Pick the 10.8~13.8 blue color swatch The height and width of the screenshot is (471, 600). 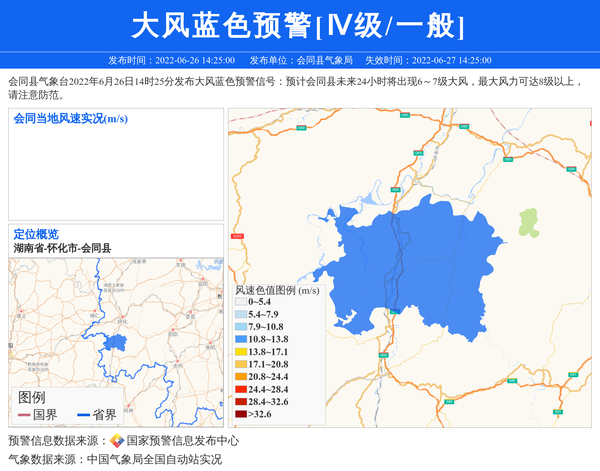click(241, 339)
